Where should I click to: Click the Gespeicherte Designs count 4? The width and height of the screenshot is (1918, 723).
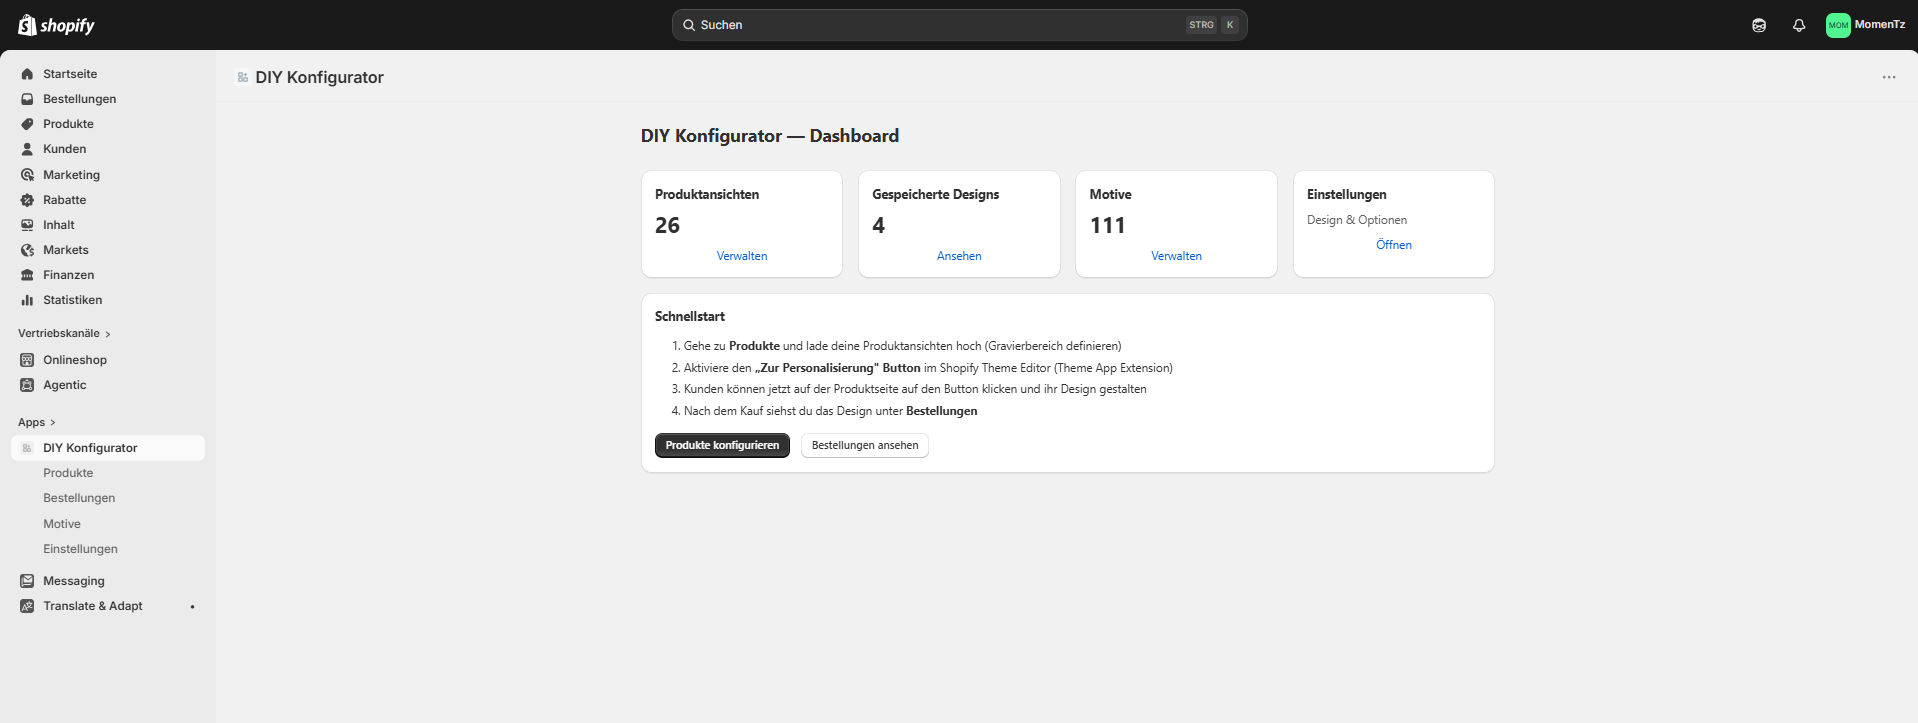coord(878,226)
